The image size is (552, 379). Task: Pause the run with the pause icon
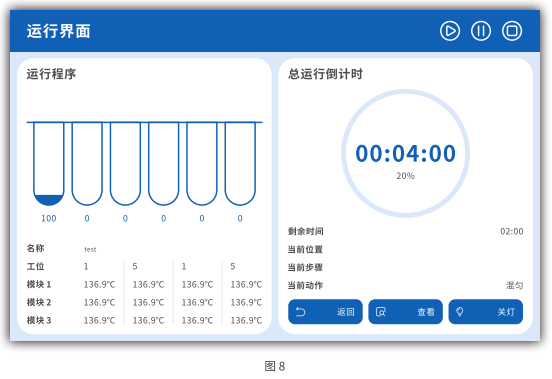click(481, 31)
